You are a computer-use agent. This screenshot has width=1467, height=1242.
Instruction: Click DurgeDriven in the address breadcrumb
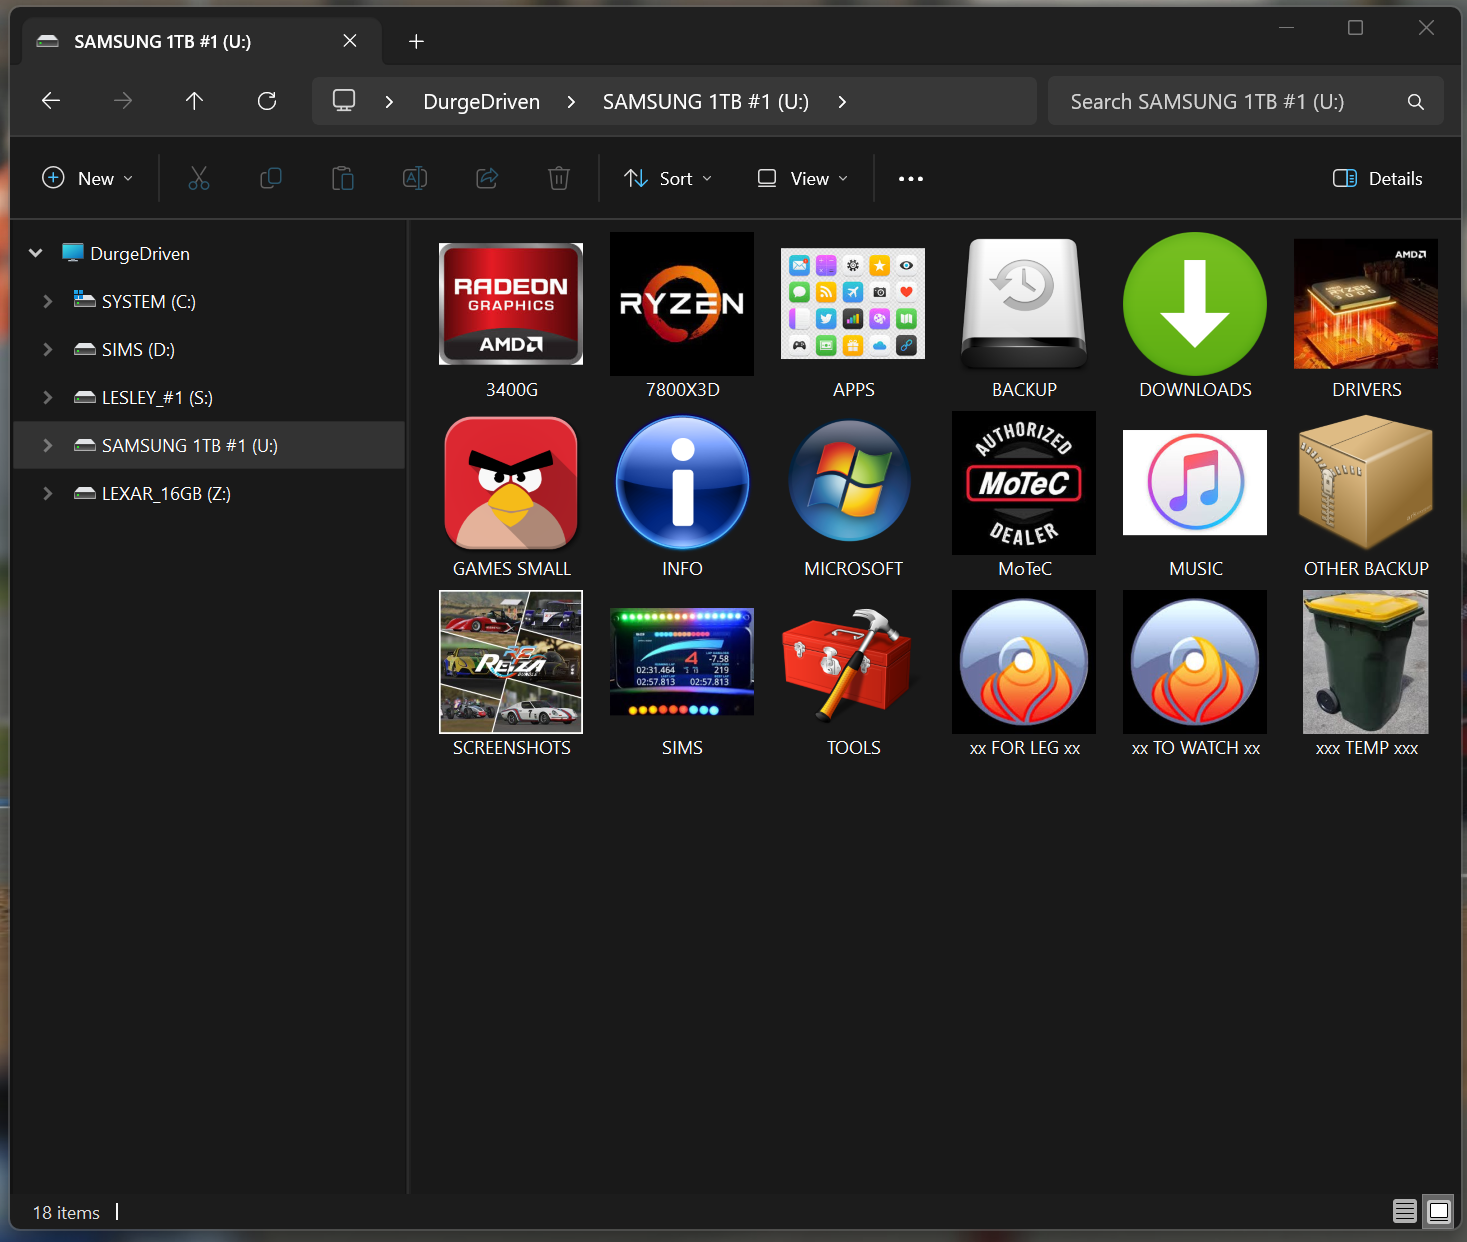click(x=481, y=102)
